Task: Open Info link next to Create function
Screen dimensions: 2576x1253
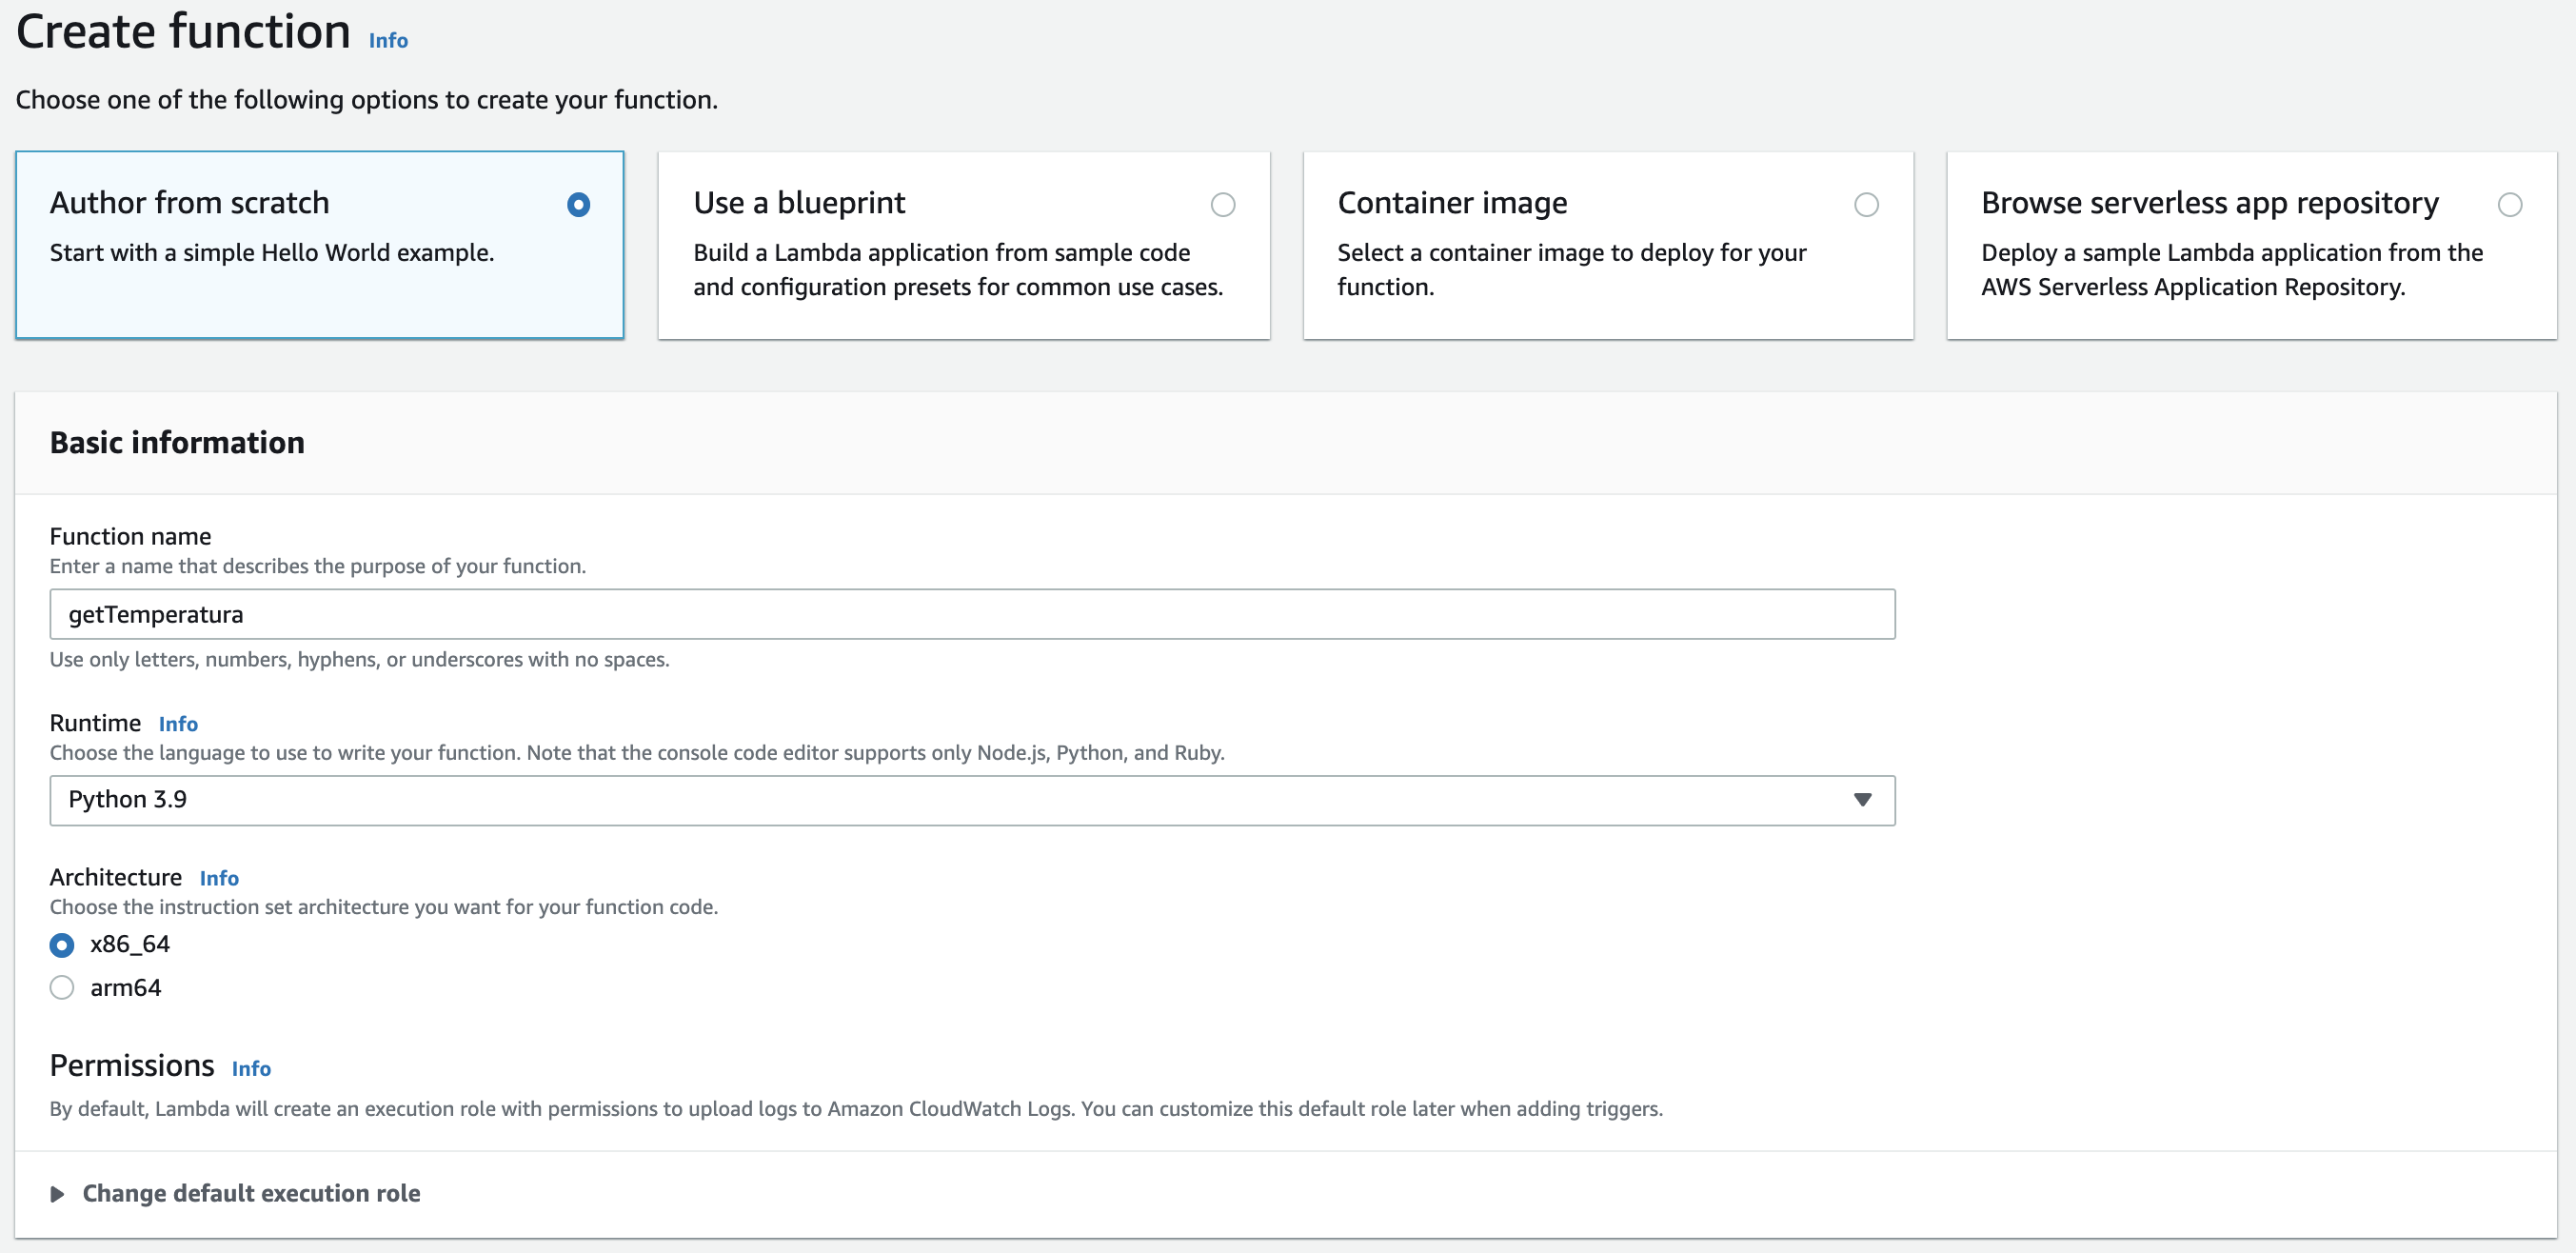Action: pyautogui.click(x=388, y=41)
